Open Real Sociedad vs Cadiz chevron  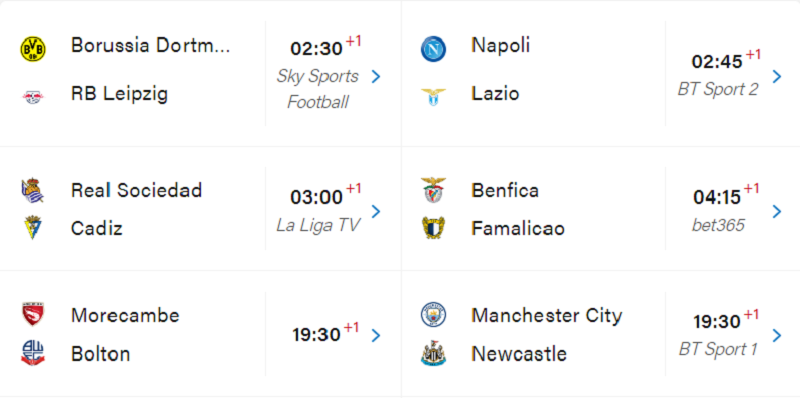tap(376, 211)
